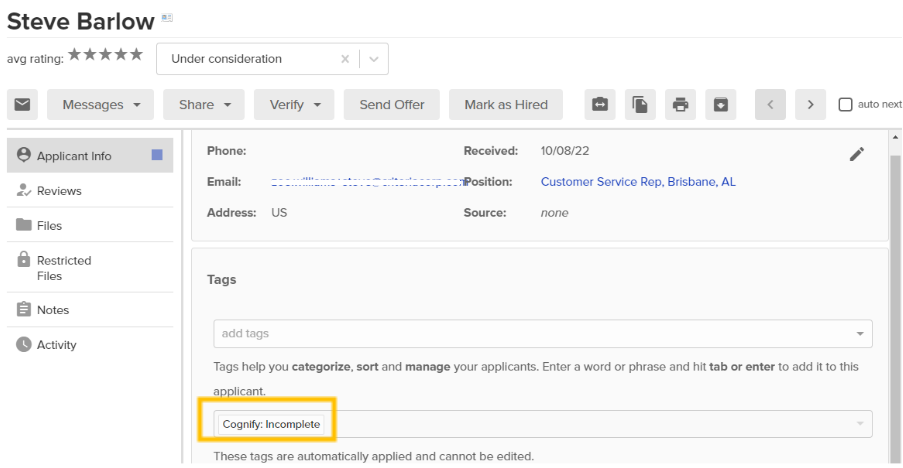Click the briefcase transfer position icon
Screen dimensions: 903x468
point(599,105)
